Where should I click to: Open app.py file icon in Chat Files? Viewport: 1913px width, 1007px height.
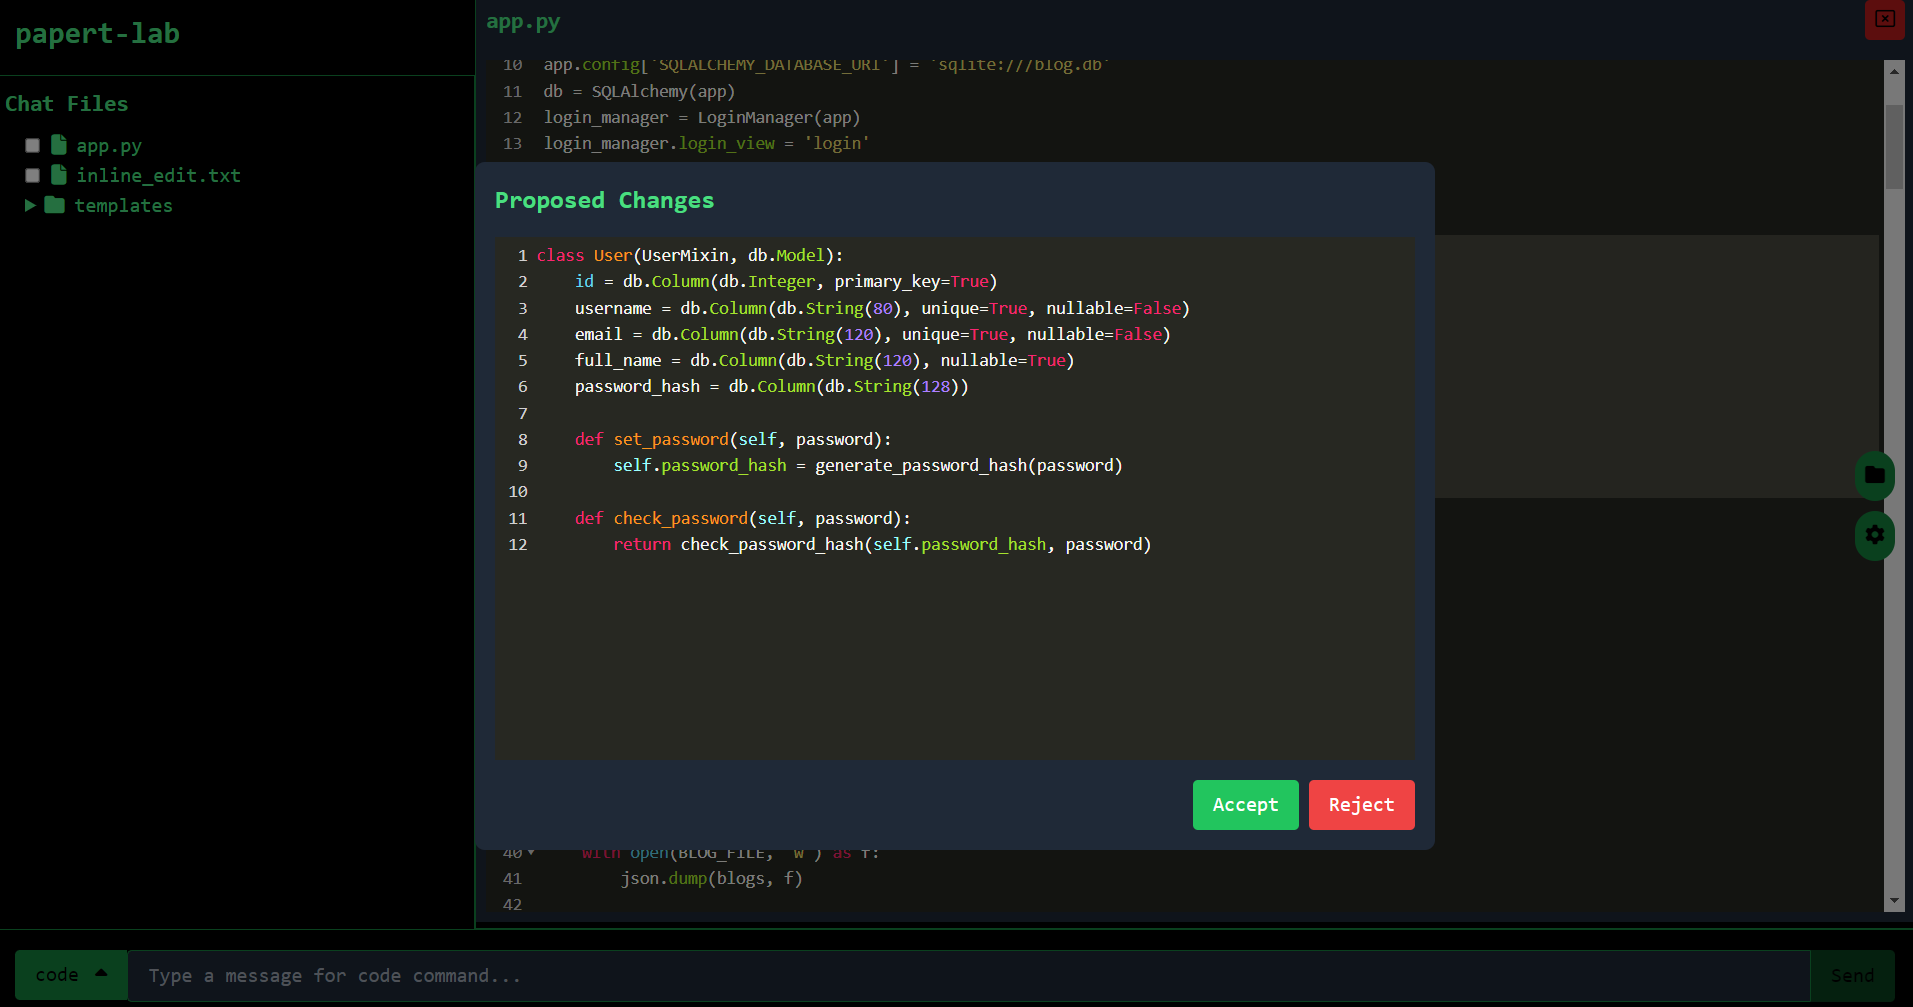click(59, 145)
